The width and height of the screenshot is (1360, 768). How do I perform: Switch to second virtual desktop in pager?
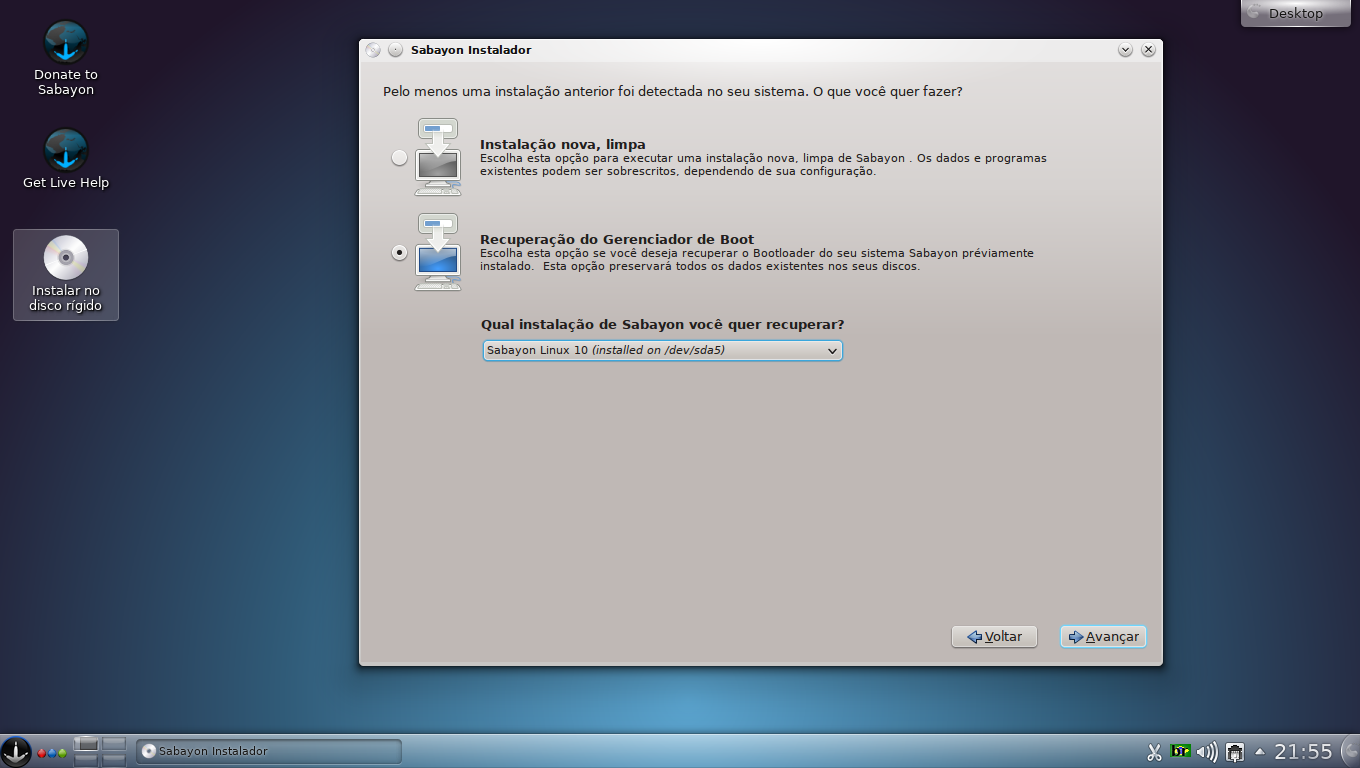[x=114, y=743]
